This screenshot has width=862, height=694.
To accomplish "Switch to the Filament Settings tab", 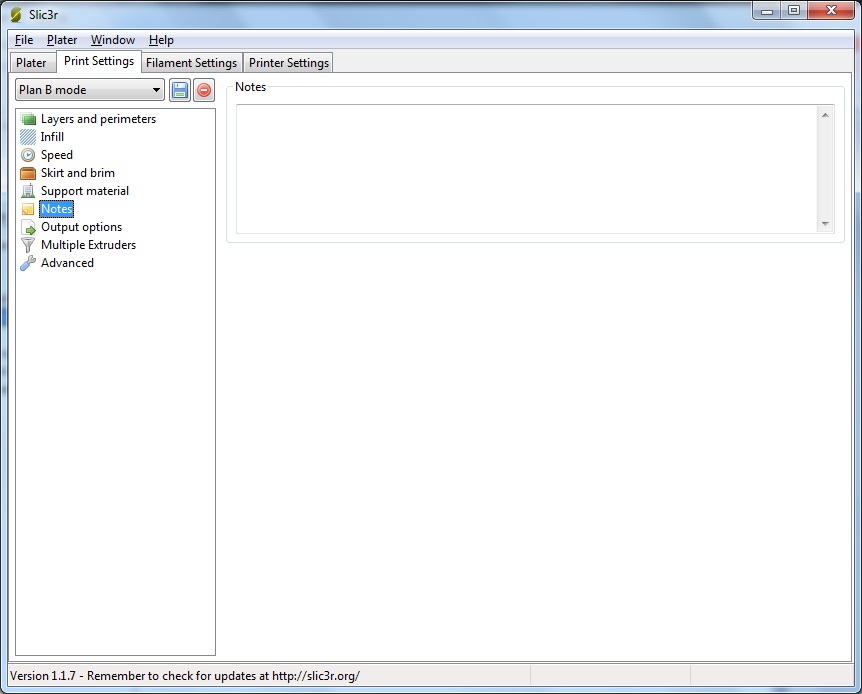I will click(191, 63).
